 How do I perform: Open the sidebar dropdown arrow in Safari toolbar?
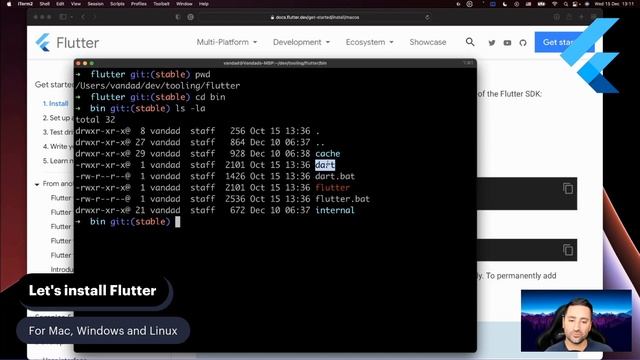click(72, 17)
